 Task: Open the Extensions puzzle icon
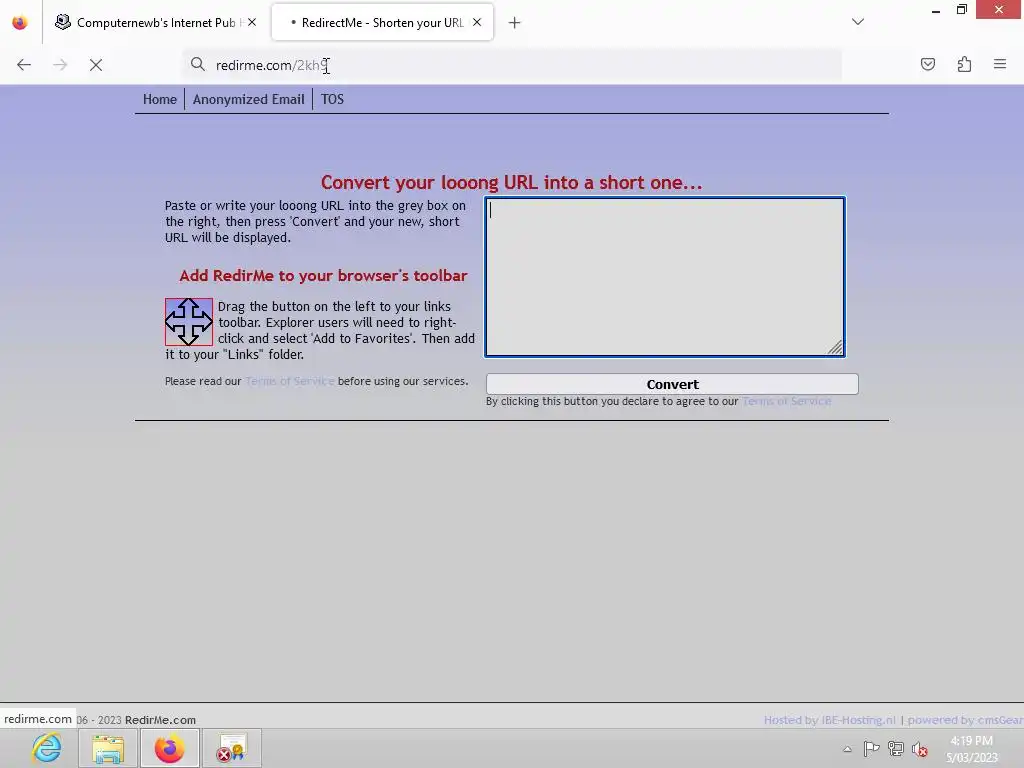coord(964,64)
